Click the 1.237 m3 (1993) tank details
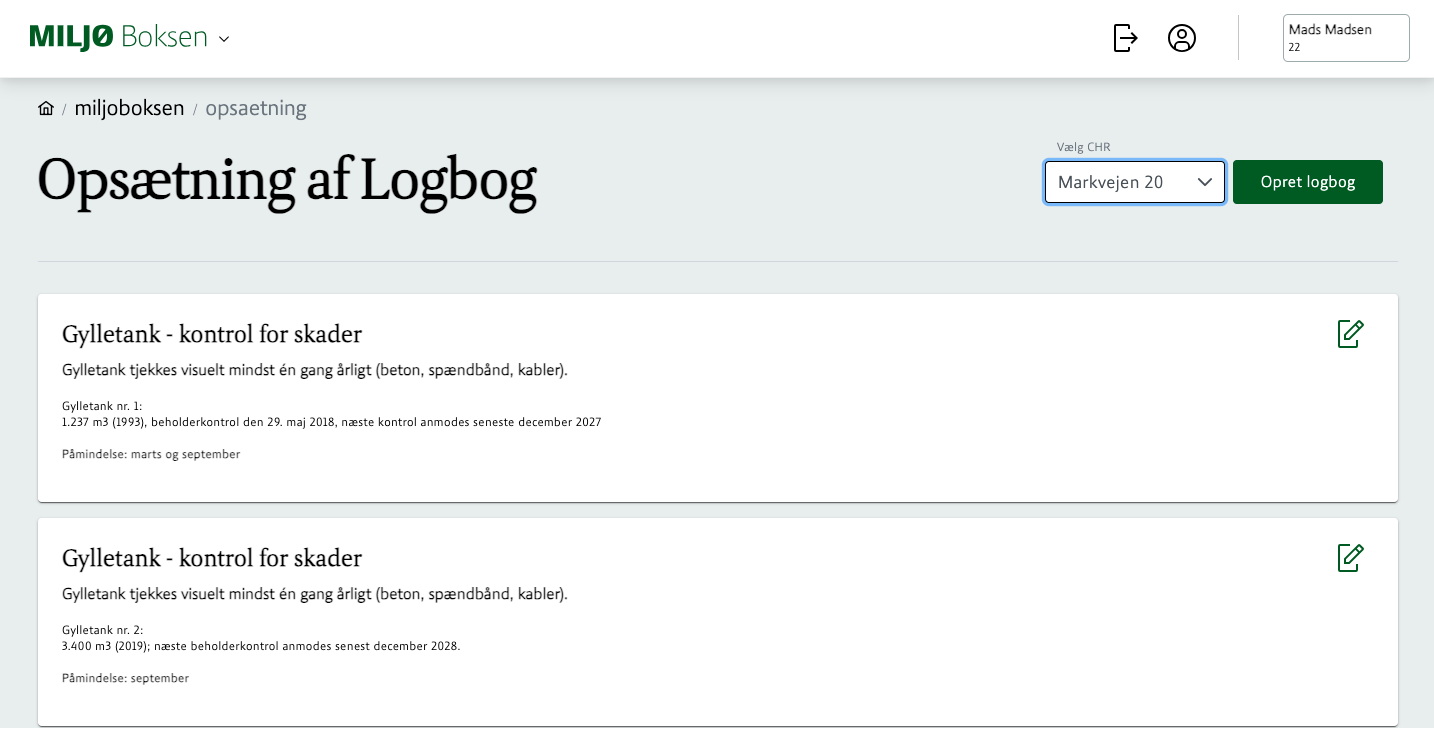1434x729 pixels. tap(331, 422)
